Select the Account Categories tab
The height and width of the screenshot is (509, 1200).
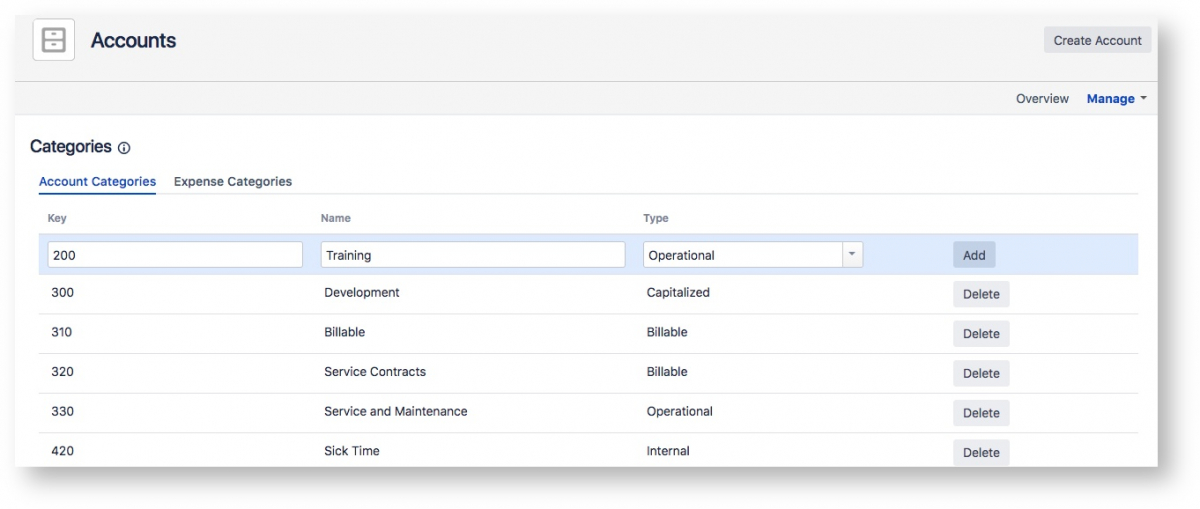97,182
